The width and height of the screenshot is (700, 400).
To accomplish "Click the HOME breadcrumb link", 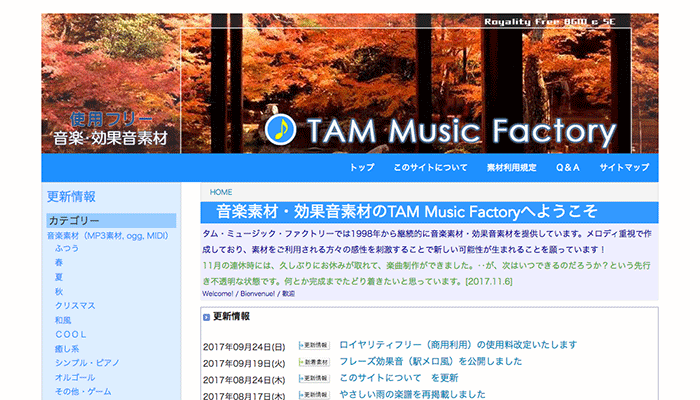I will [x=221, y=192].
